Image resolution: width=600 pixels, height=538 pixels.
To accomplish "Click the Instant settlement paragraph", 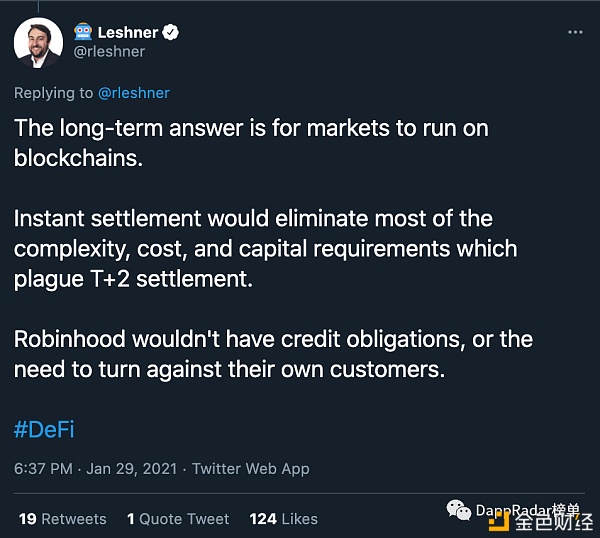I will point(265,249).
